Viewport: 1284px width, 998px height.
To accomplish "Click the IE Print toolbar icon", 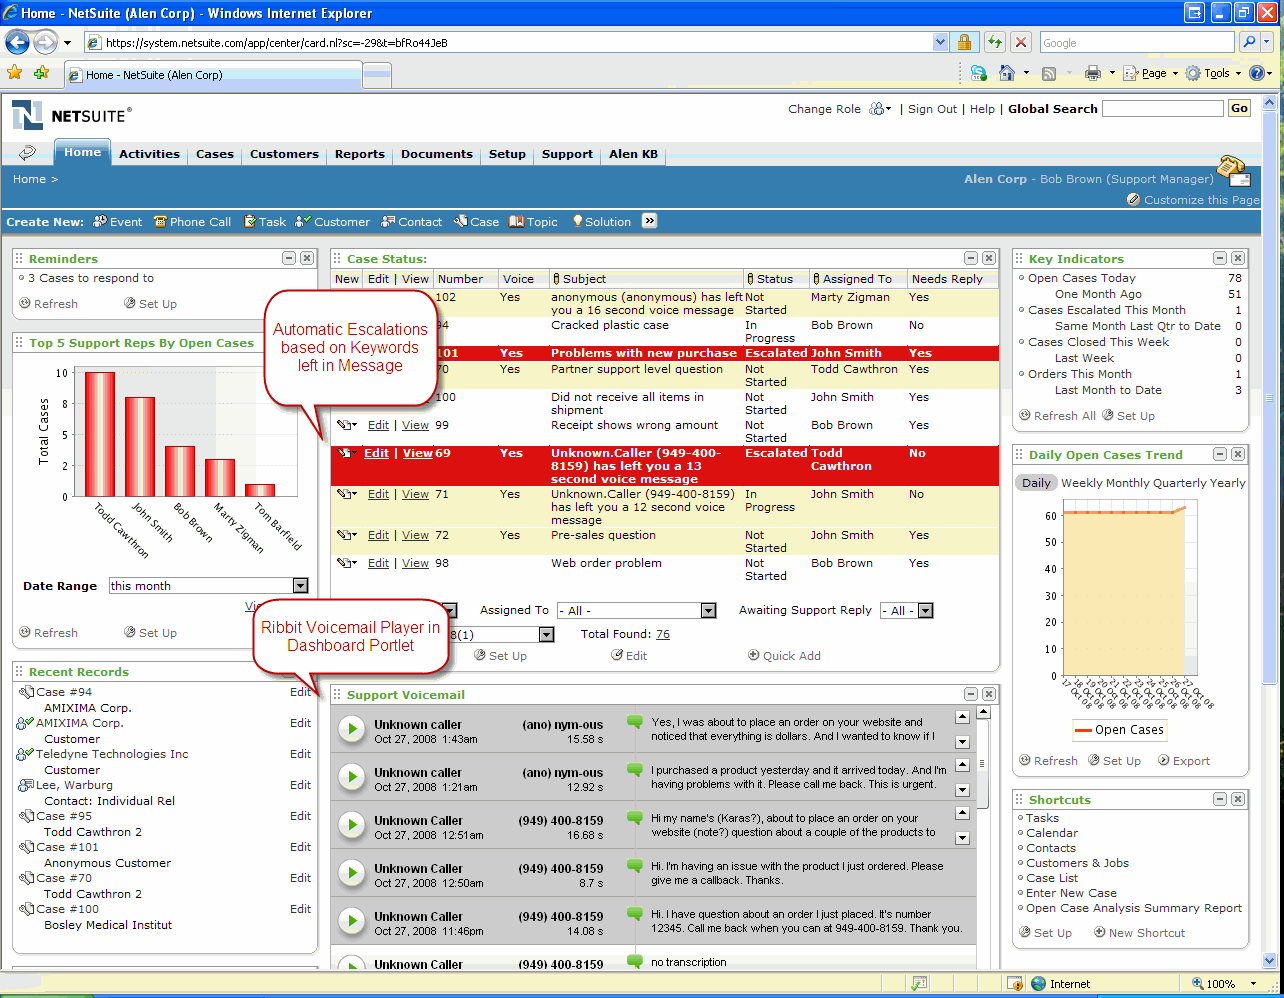I will [x=1092, y=73].
